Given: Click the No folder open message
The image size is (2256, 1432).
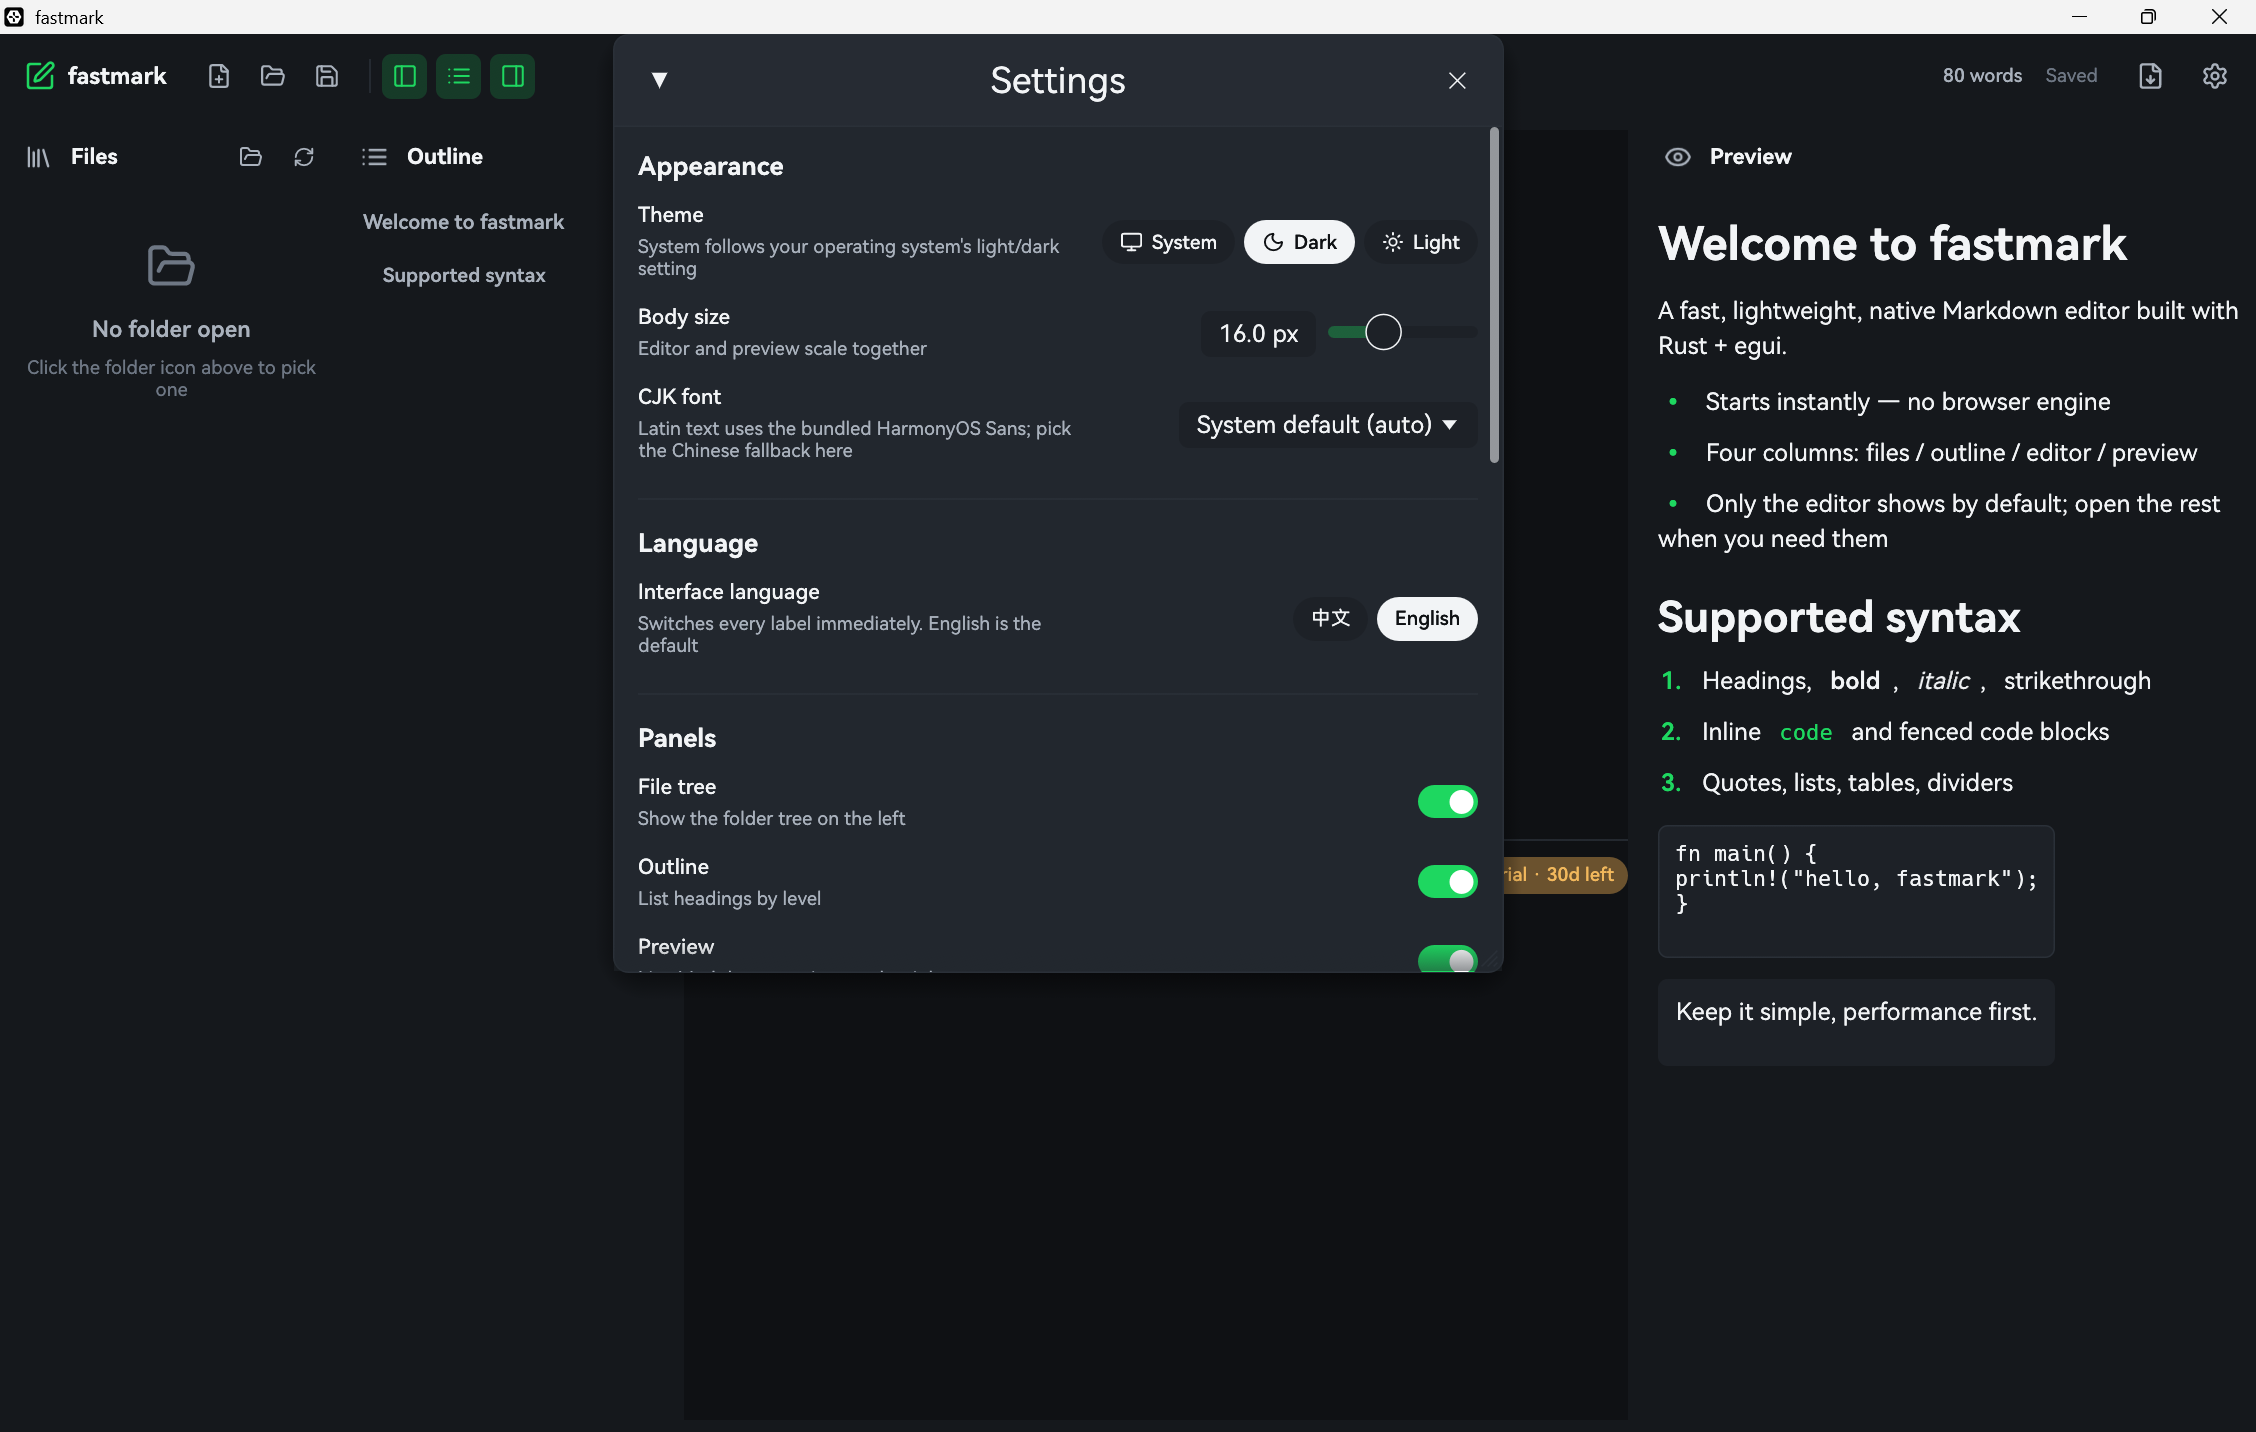Looking at the screenshot, I should [171, 329].
